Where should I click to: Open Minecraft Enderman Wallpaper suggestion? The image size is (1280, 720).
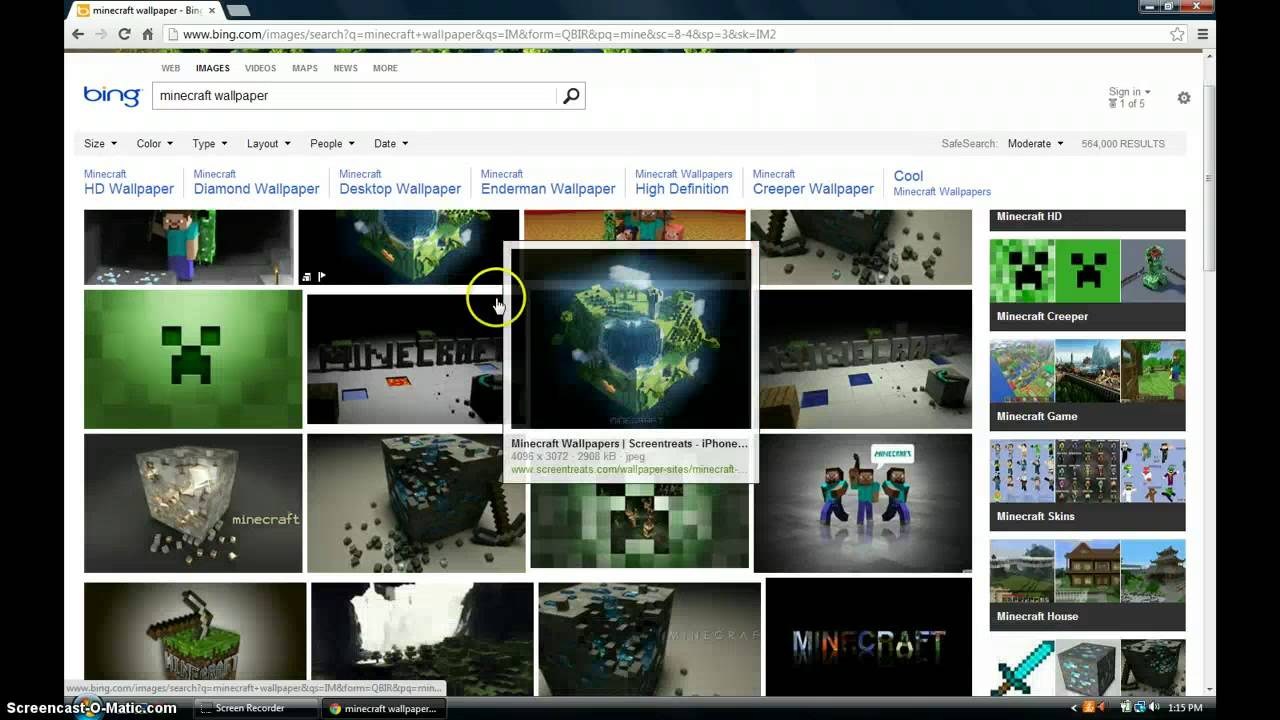pyautogui.click(x=548, y=182)
